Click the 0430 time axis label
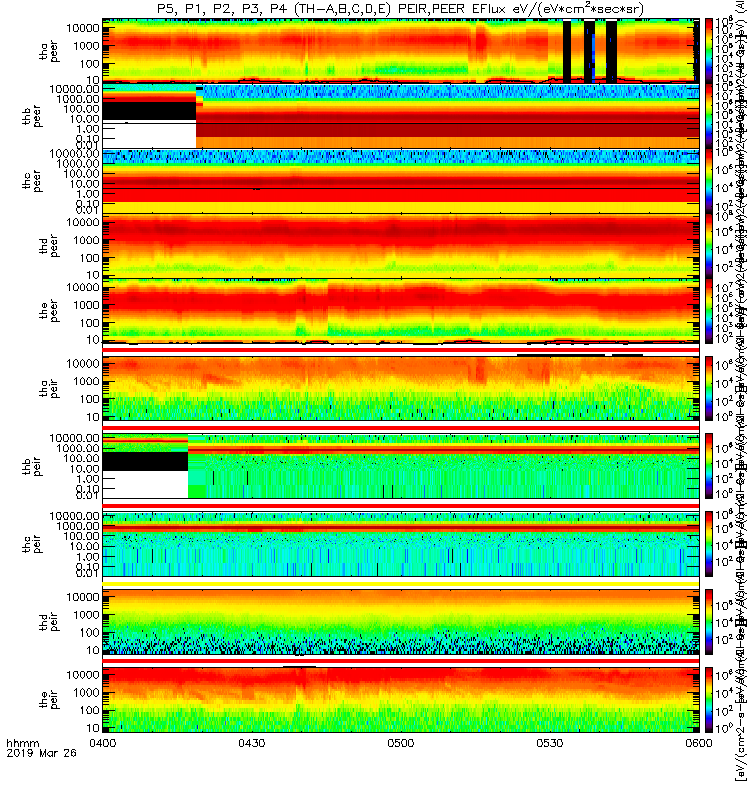750x800 pixels. [x=252, y=743]
